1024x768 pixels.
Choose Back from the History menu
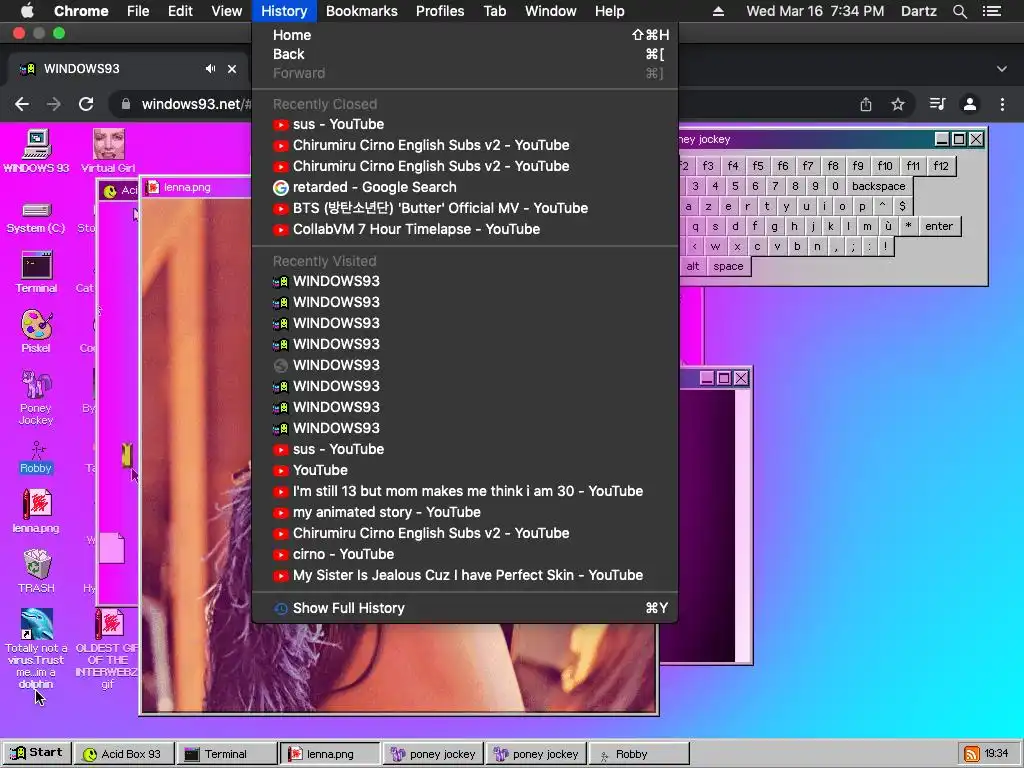coord(465,54)
